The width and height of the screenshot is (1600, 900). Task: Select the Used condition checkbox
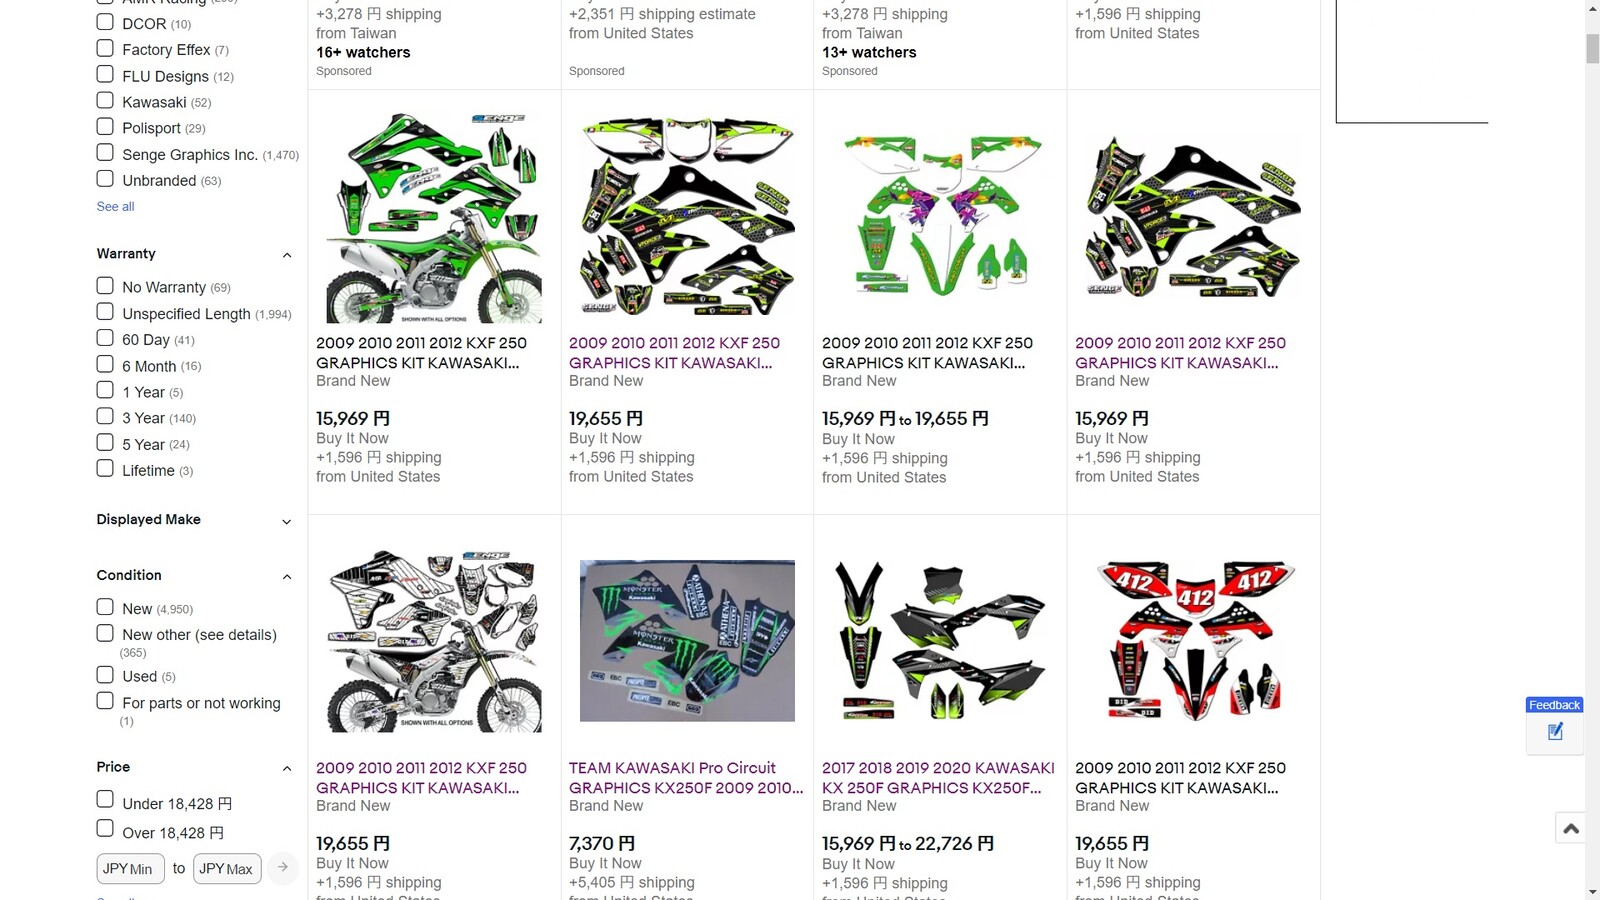pos(105,675)
